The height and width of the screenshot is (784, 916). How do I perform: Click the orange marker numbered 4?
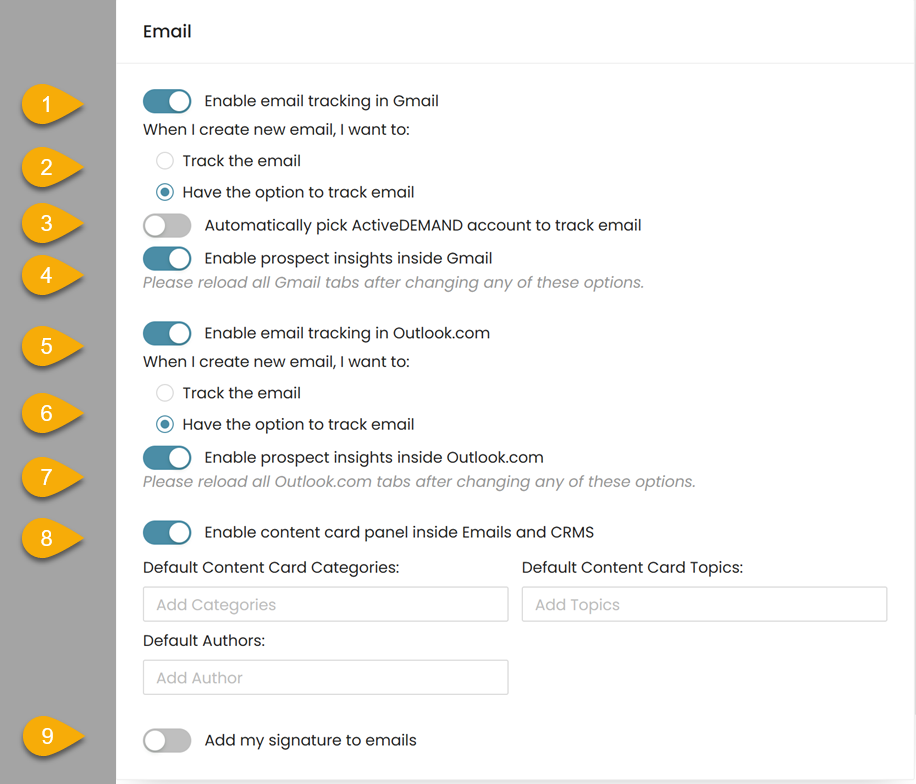tap(52, 275)
